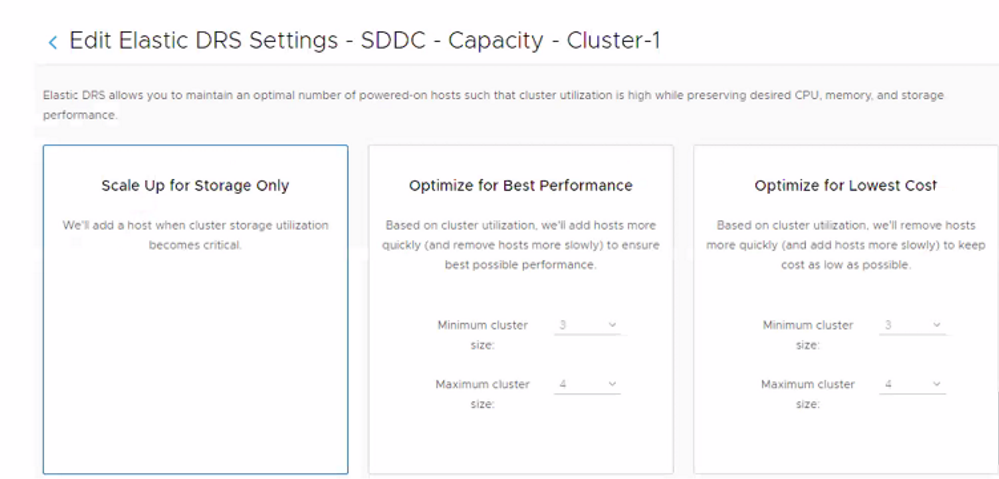Click the chevron arrow on Lowest Cost minimum size
The width and height of the screenshot is (999, 479).
937,325
